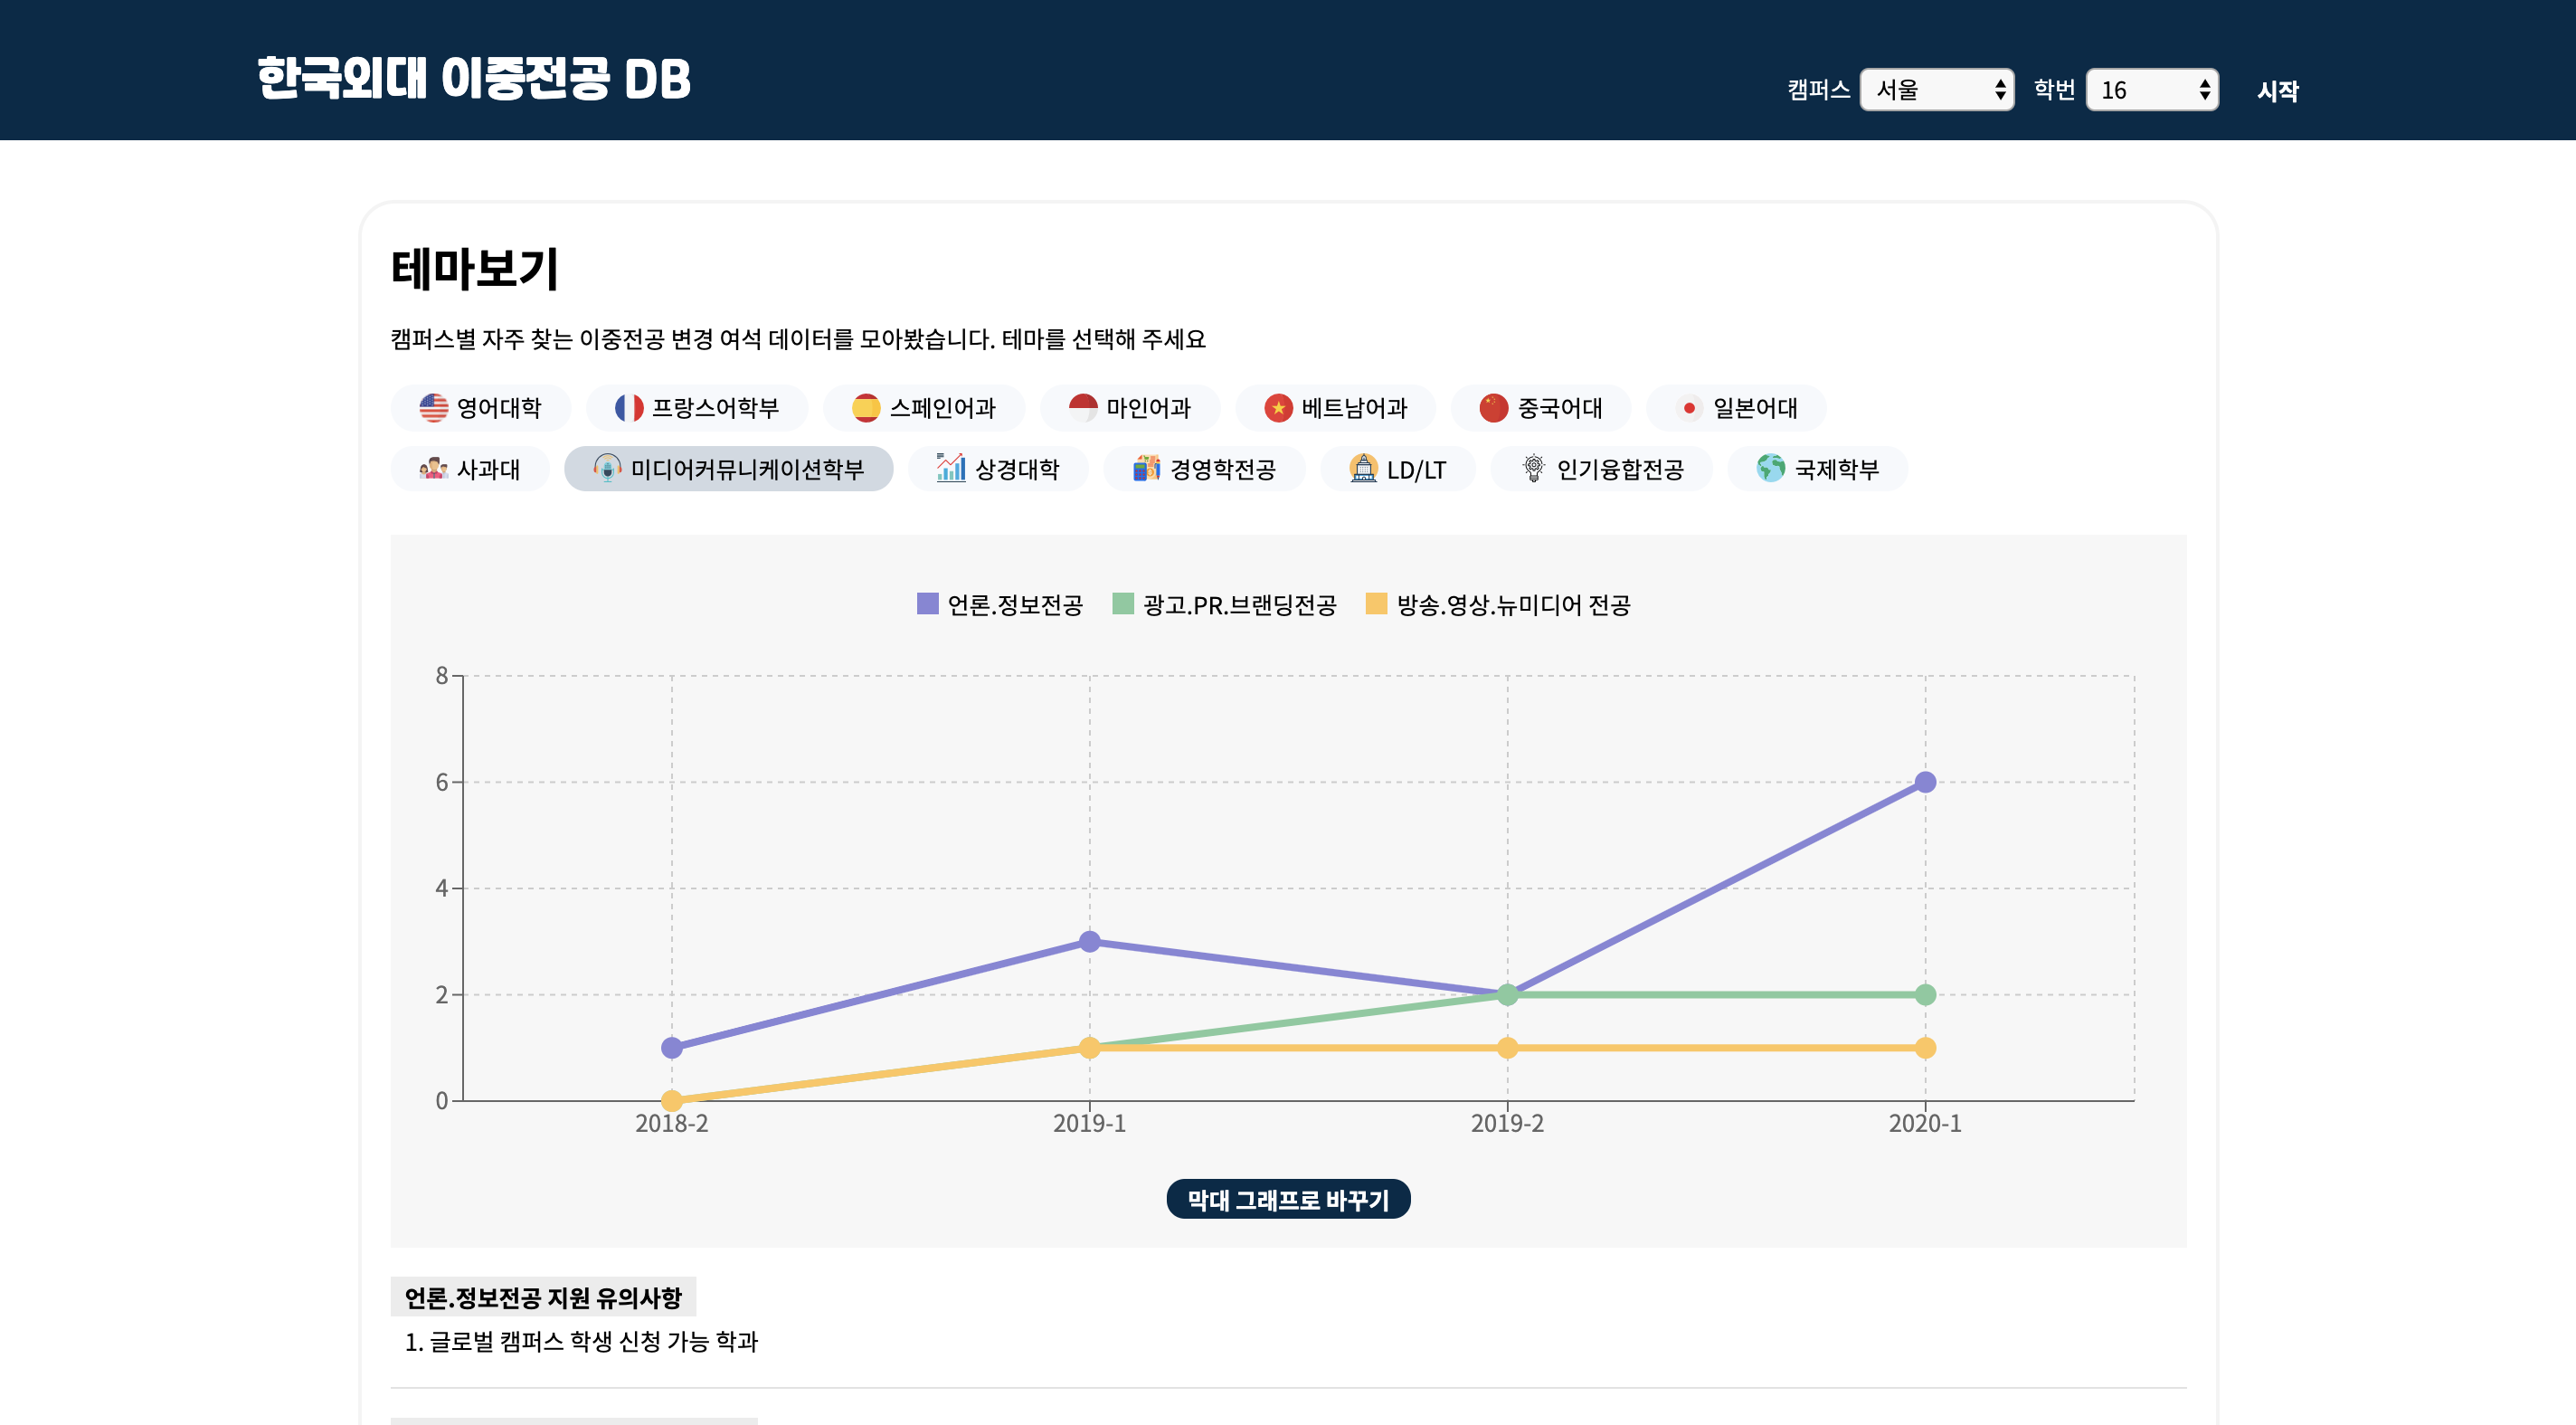Click the China flag icon for 중국어대
Viewport: 2576px width, 1425px height.
coord(1494,408)
